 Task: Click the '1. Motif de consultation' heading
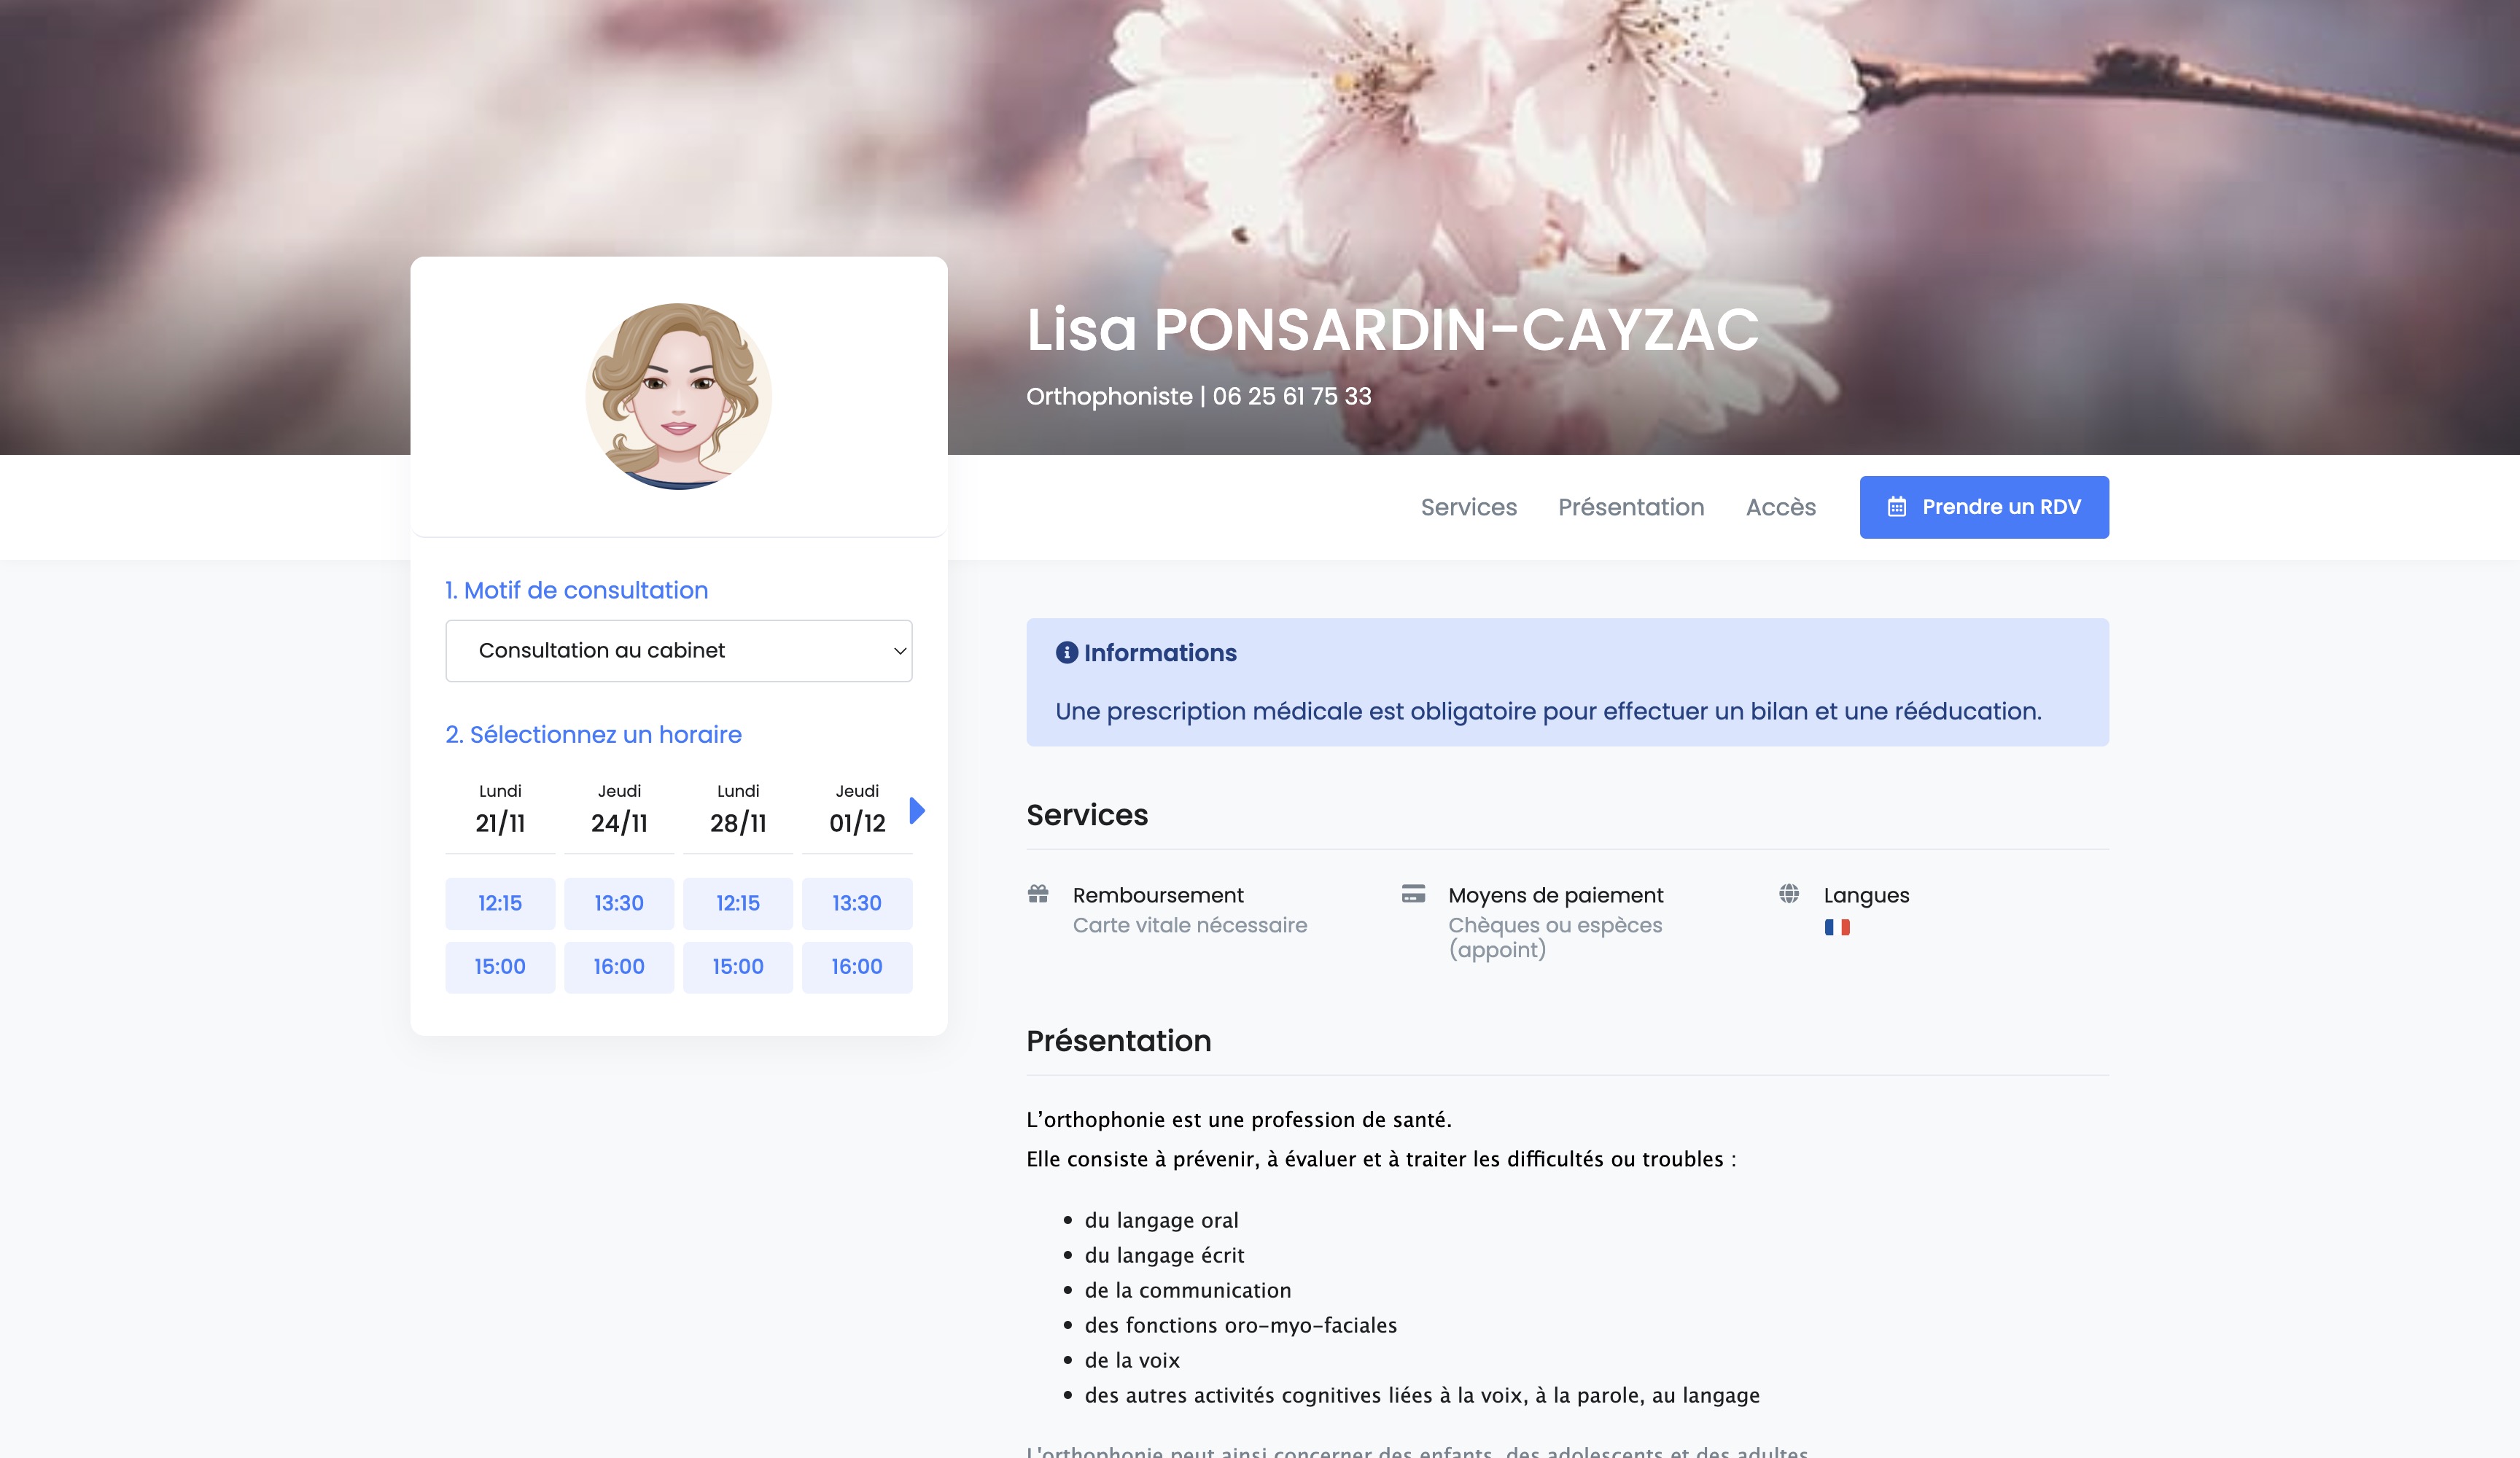577,590
